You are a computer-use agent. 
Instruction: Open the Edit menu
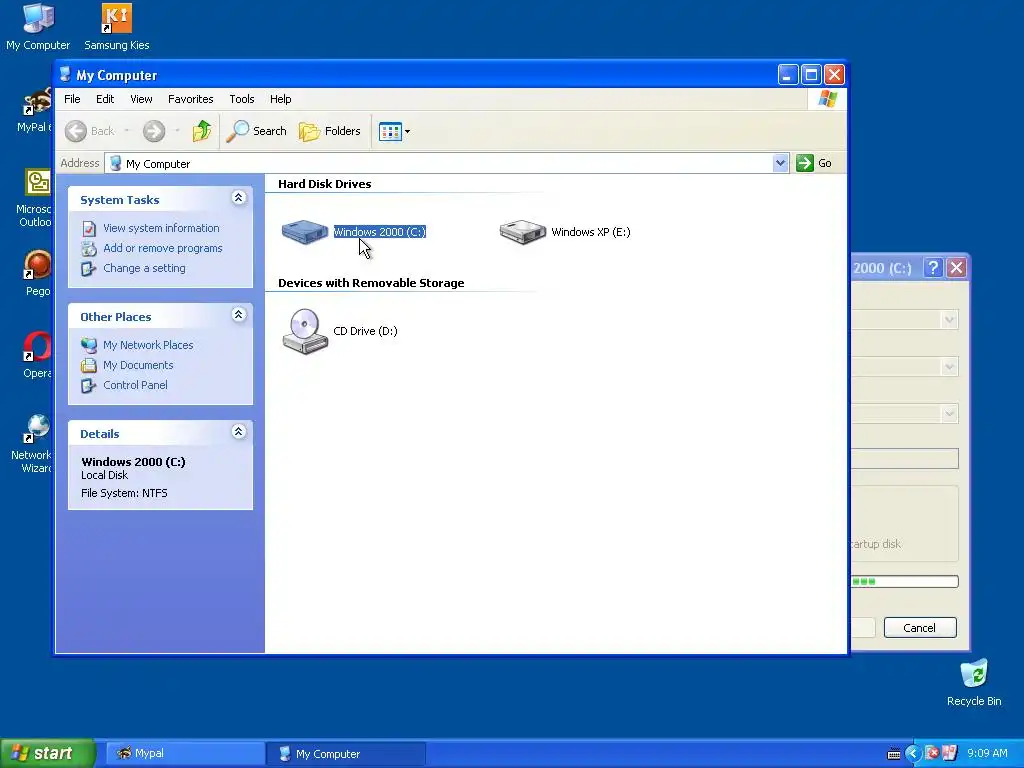[105, 99]
